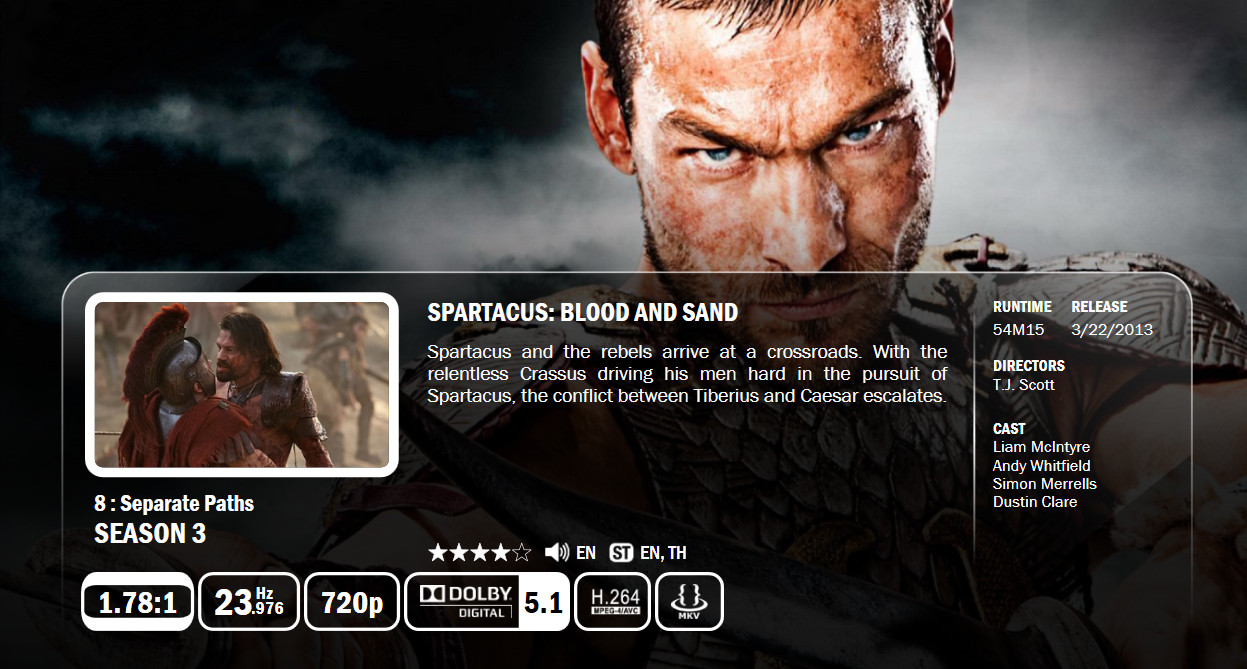The image size is (1247, 669).
Task: Click the audio speaker language icon
Action: point(556,553)
